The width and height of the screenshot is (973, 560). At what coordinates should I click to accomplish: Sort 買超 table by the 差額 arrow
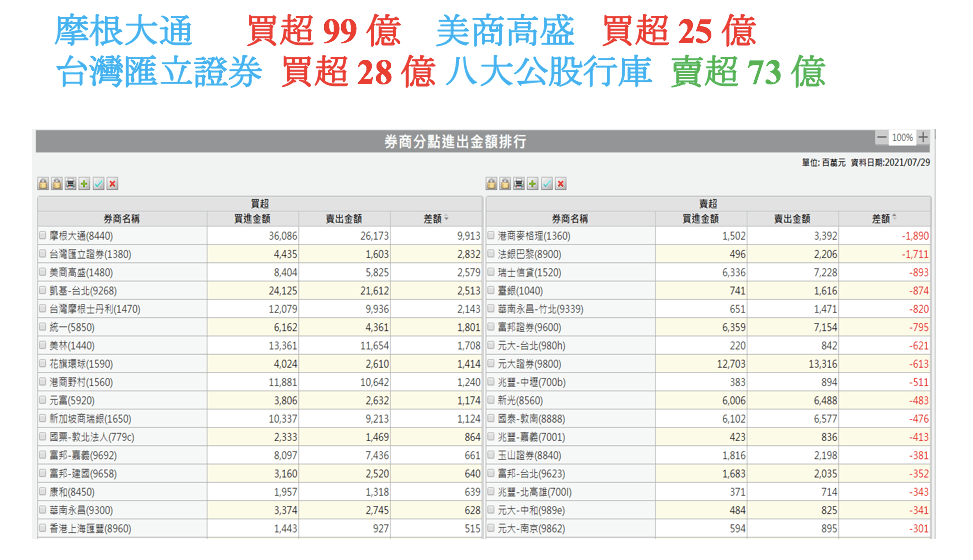click(x=446, y=219)
